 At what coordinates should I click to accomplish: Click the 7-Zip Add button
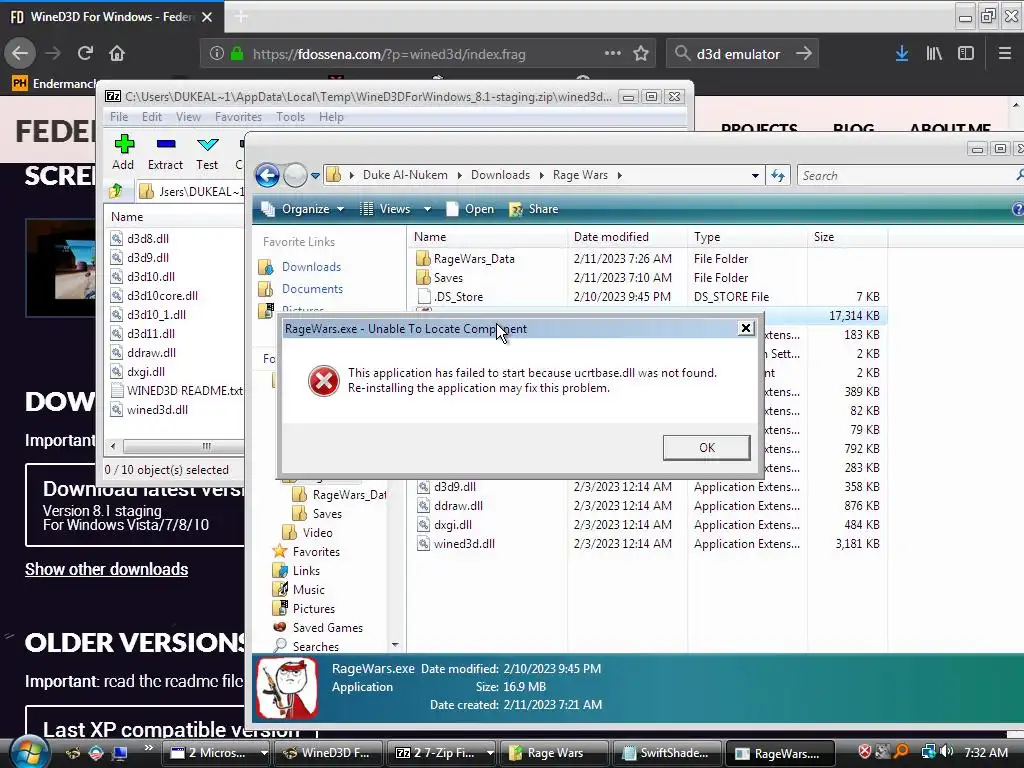click(123, 153)
